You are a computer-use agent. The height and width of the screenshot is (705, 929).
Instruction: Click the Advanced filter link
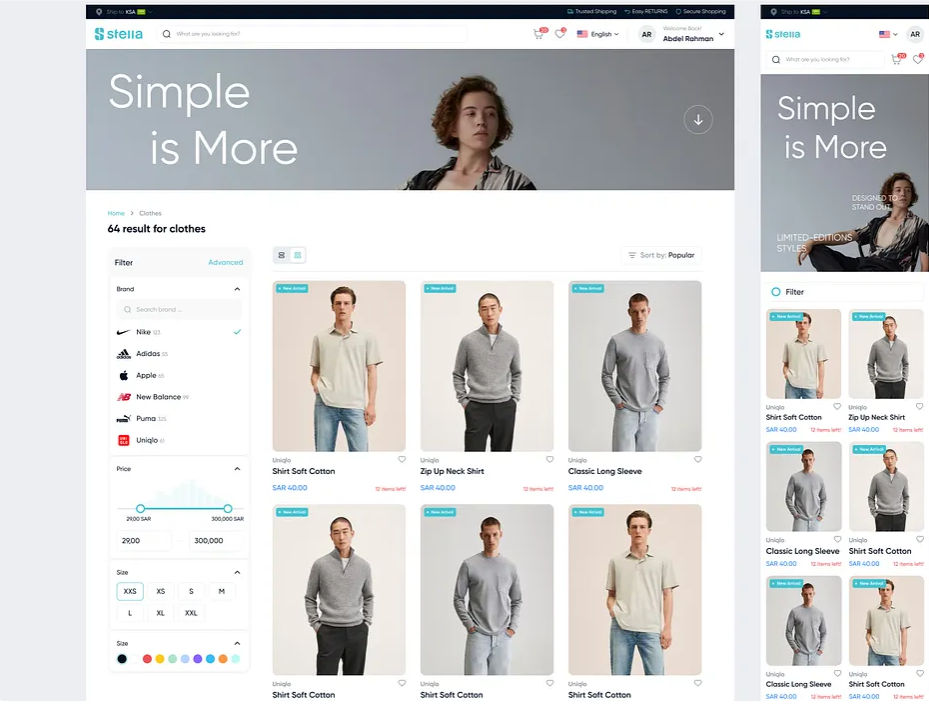(x=225, y=263)
